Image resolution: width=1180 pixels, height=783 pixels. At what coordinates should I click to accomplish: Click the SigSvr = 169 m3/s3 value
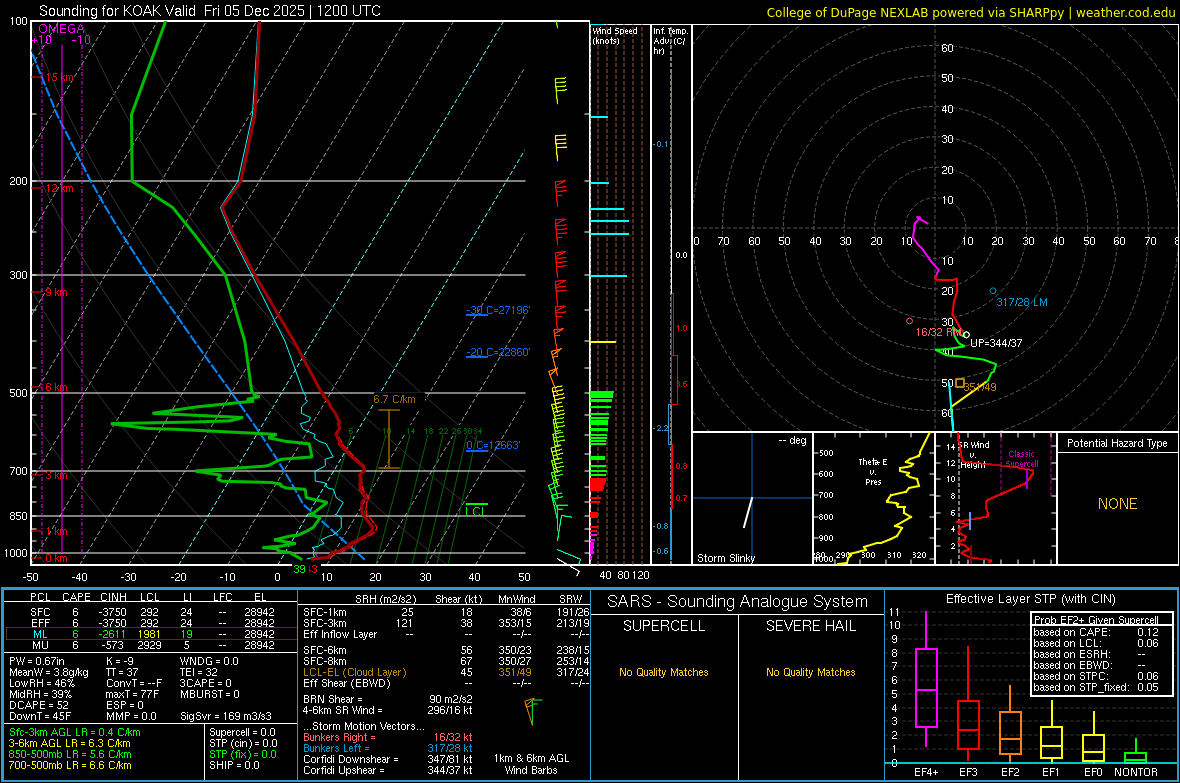click(x=226, y=716)
